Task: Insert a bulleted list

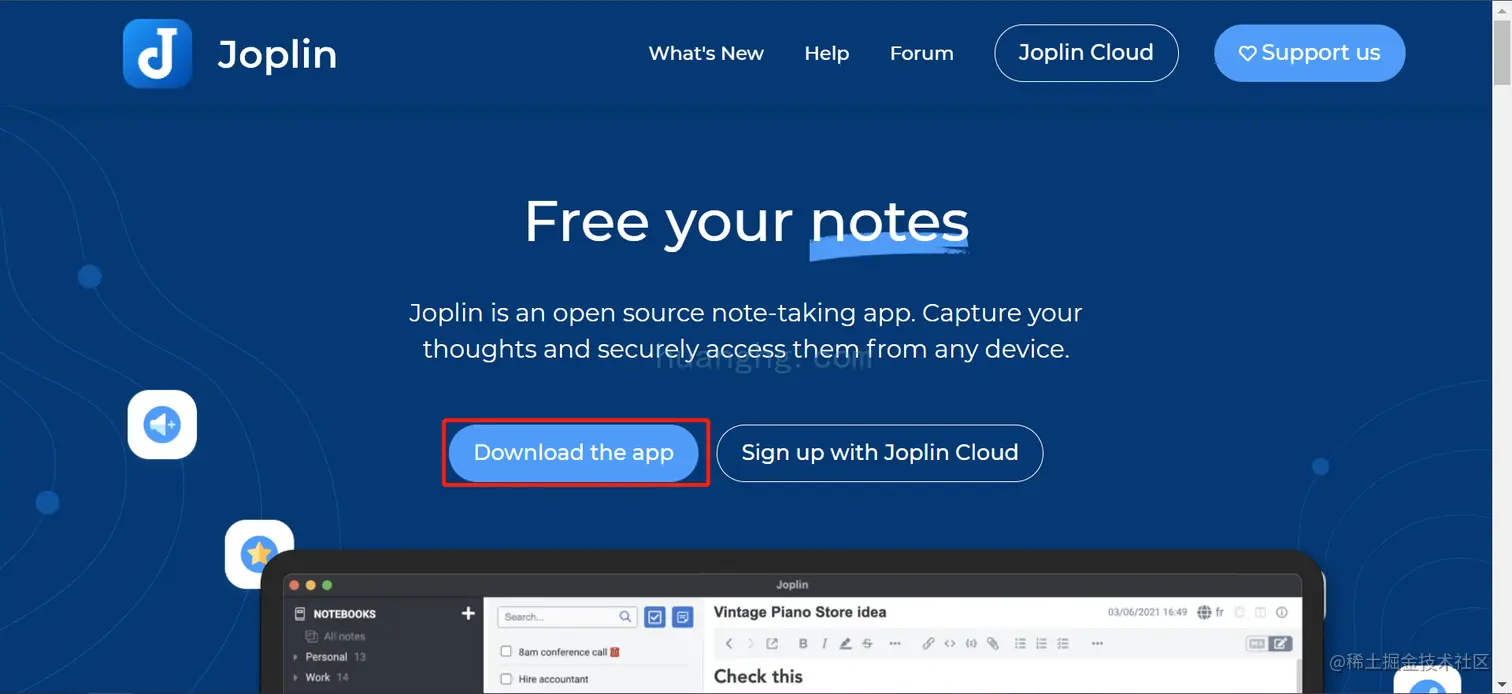Action: click(1020, 643)
